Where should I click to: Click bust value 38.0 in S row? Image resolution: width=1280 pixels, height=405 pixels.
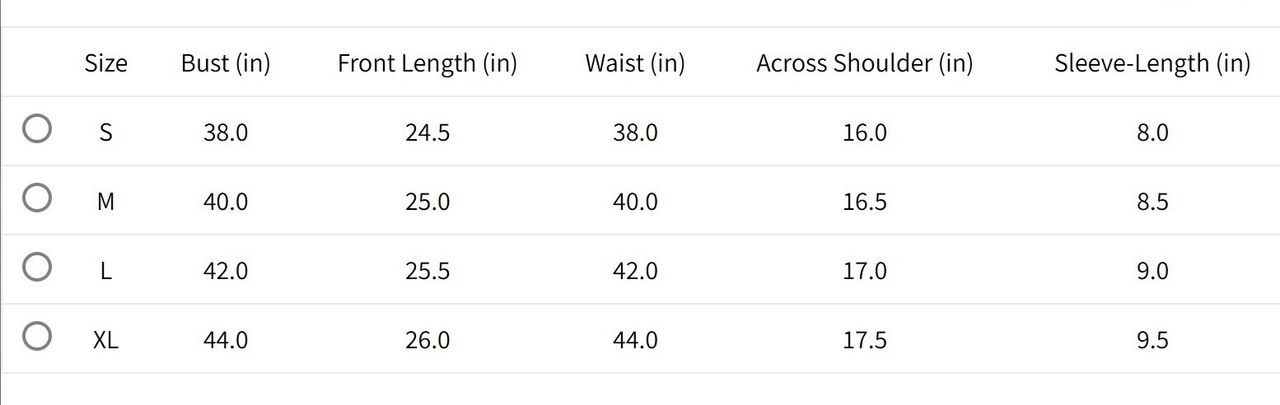[x=226, y=132]
